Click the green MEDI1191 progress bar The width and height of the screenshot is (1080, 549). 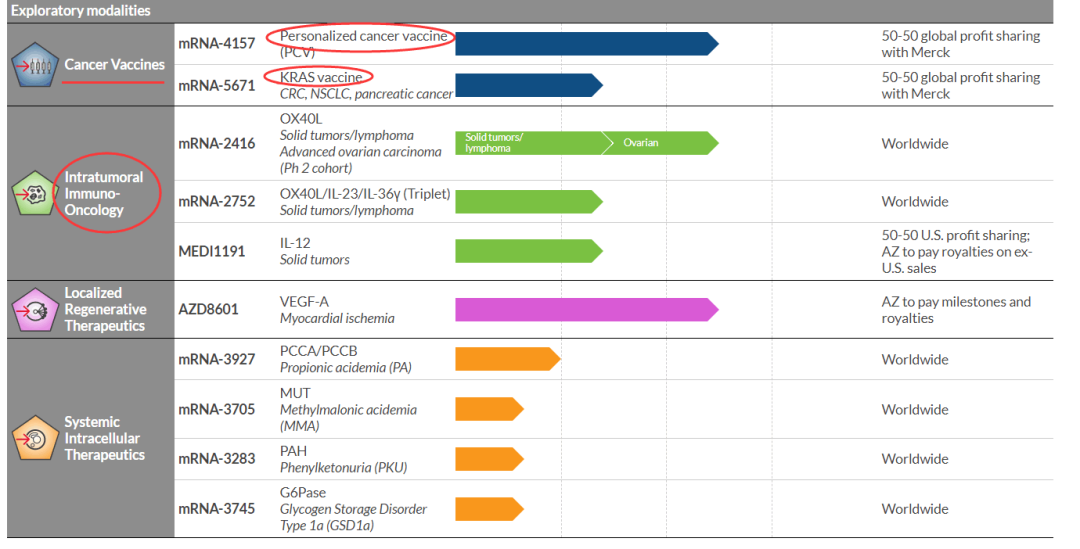(529, 251)
